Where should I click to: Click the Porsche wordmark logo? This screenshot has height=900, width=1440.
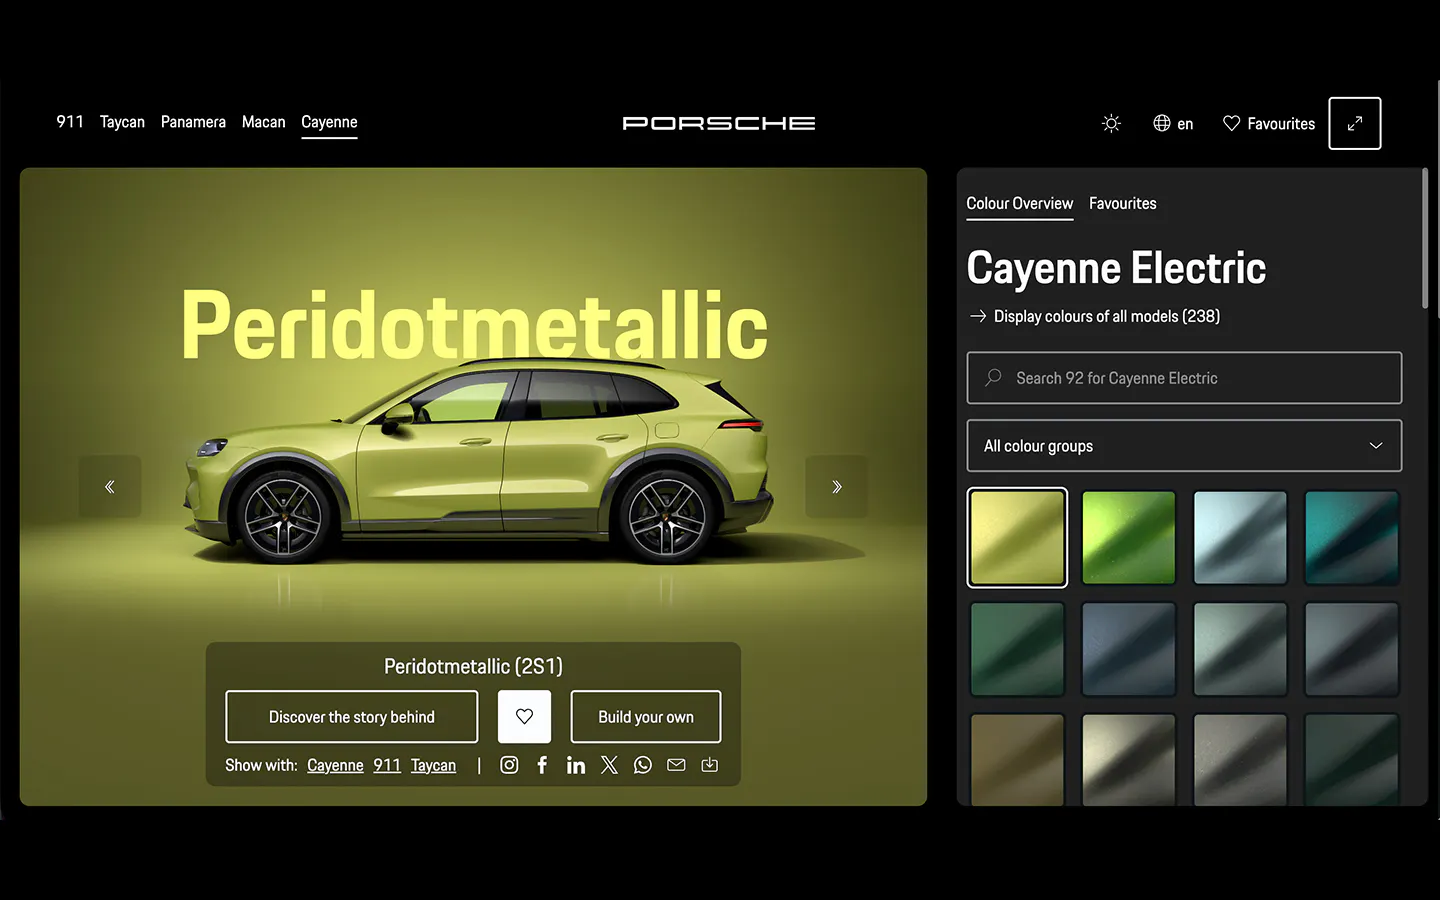719,123
